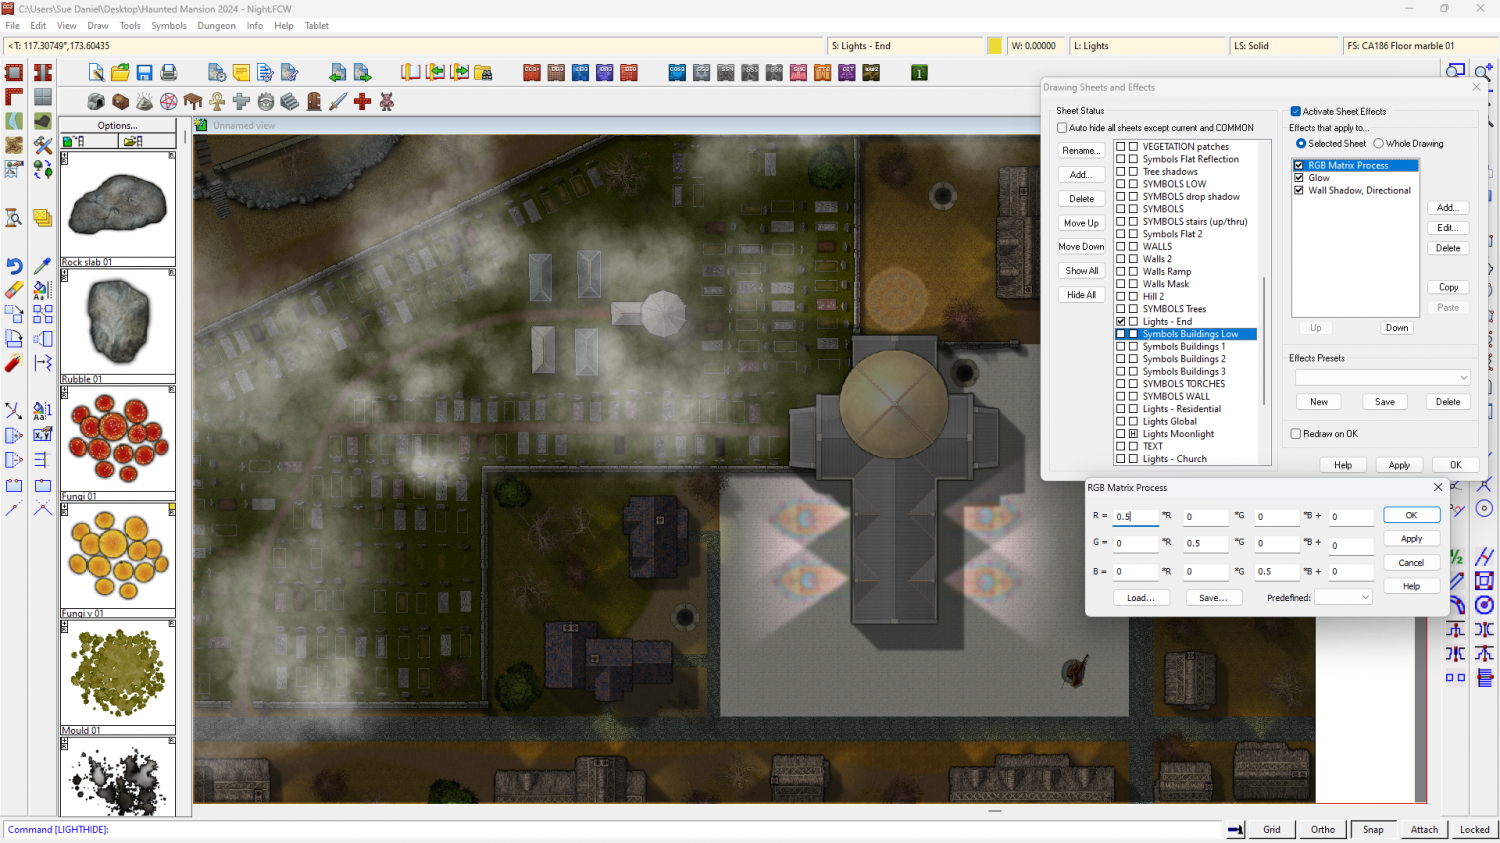This screenshot has width=1500, height=843.
Task: Click the New drawing icon
Action: (96, 72)
